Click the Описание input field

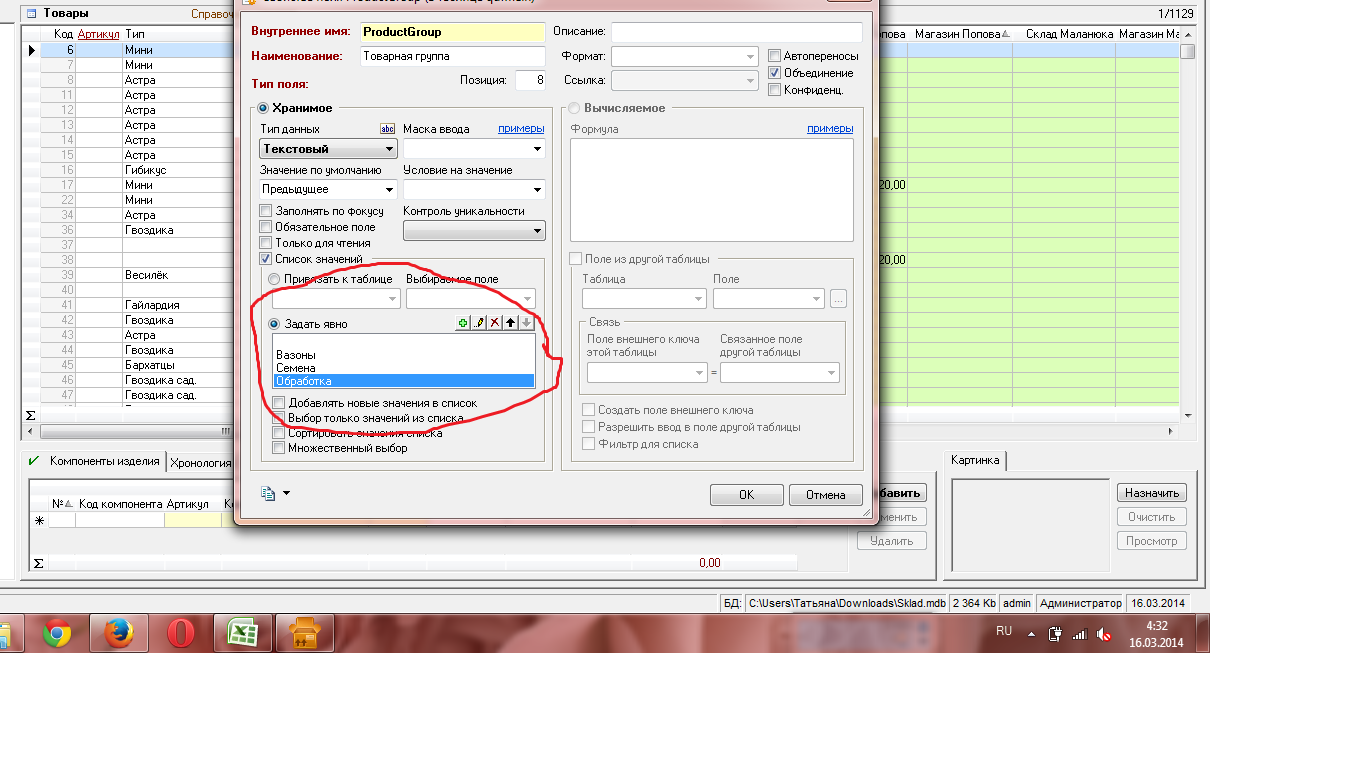coord(737,32)
